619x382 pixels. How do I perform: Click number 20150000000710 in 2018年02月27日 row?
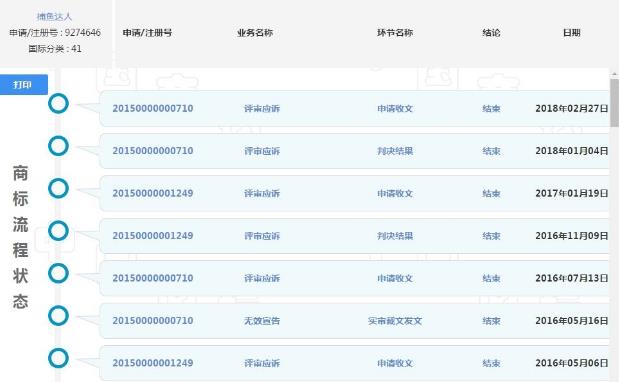tap(153, 109)
